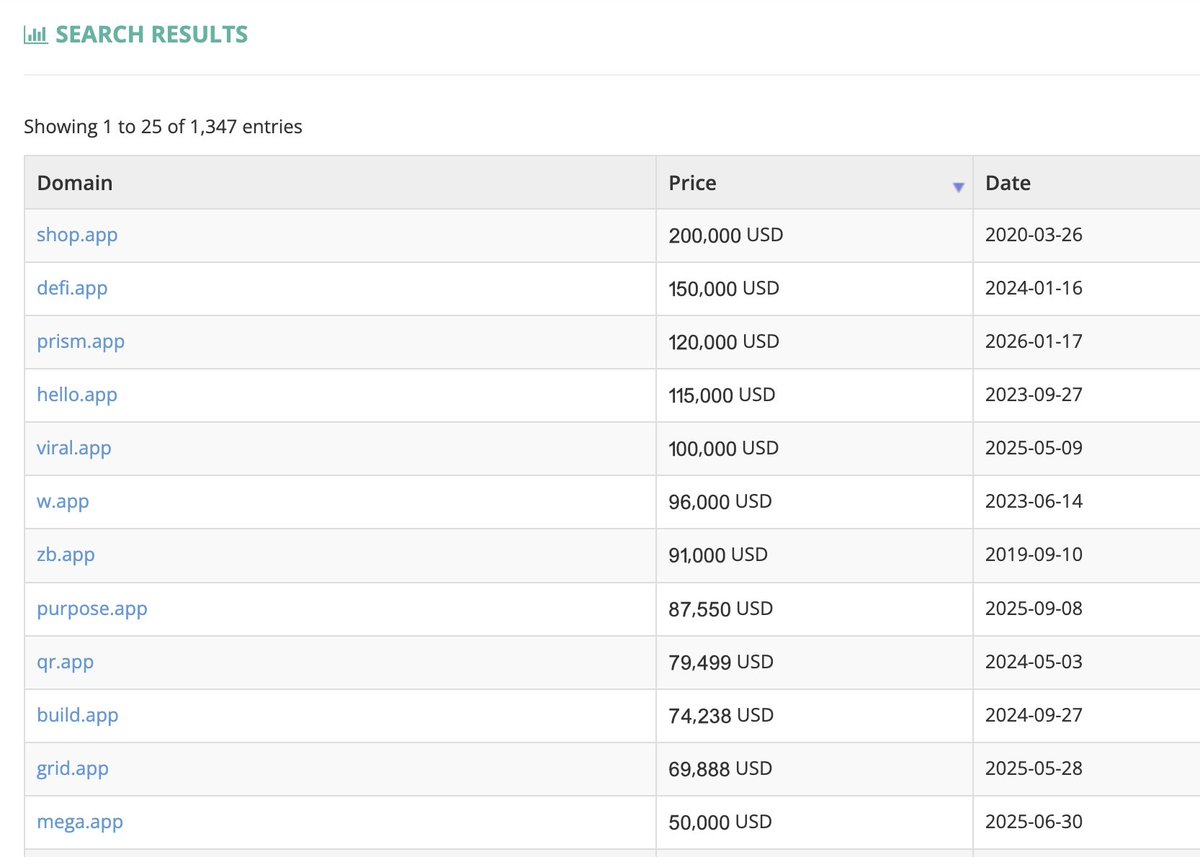Open the grid.app domain link
Viewport: 1200px width, 857px height.
tap(73, 768)
